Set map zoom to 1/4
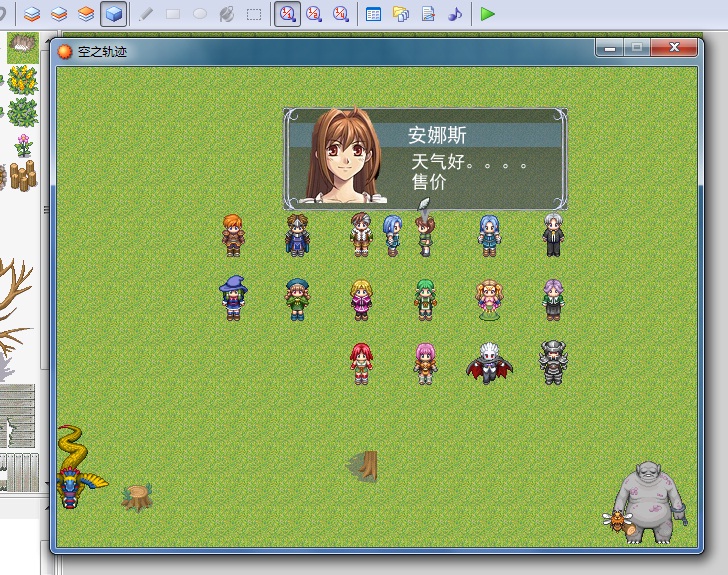The image size is (728, 575). [x=341, y=14]
